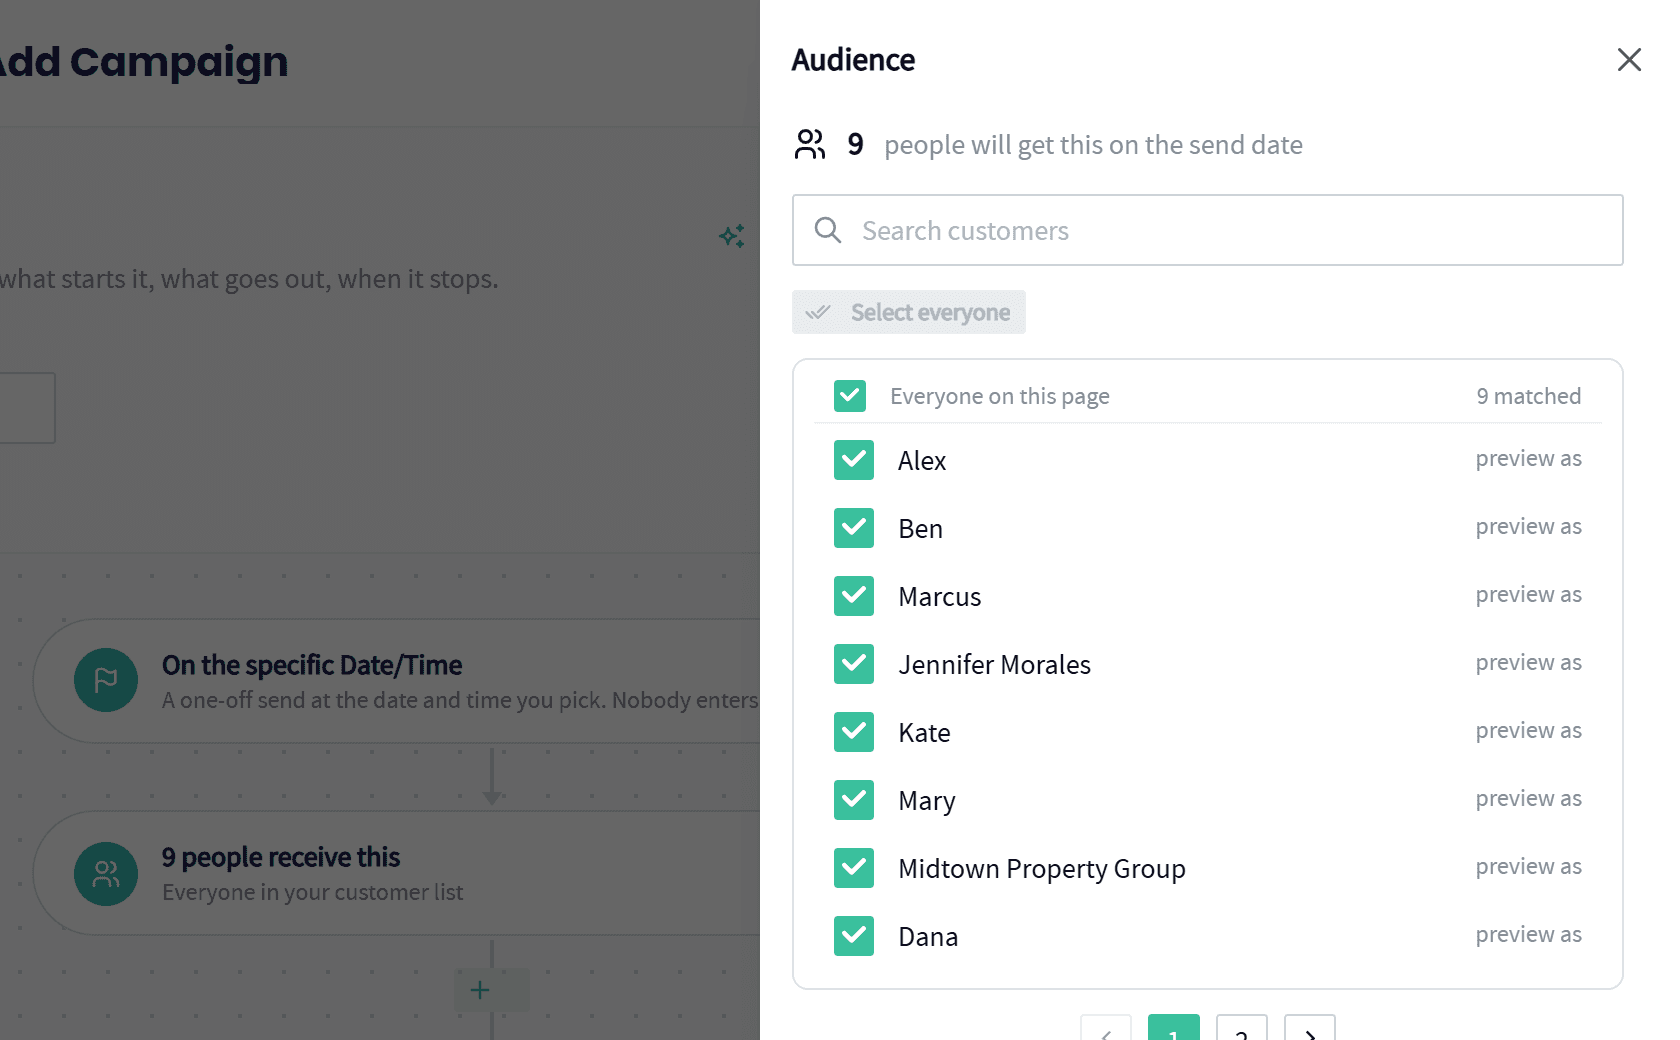Click the Audience panel heading
The height and width of the screenshot is (1040, 1680).
point(853,60)
